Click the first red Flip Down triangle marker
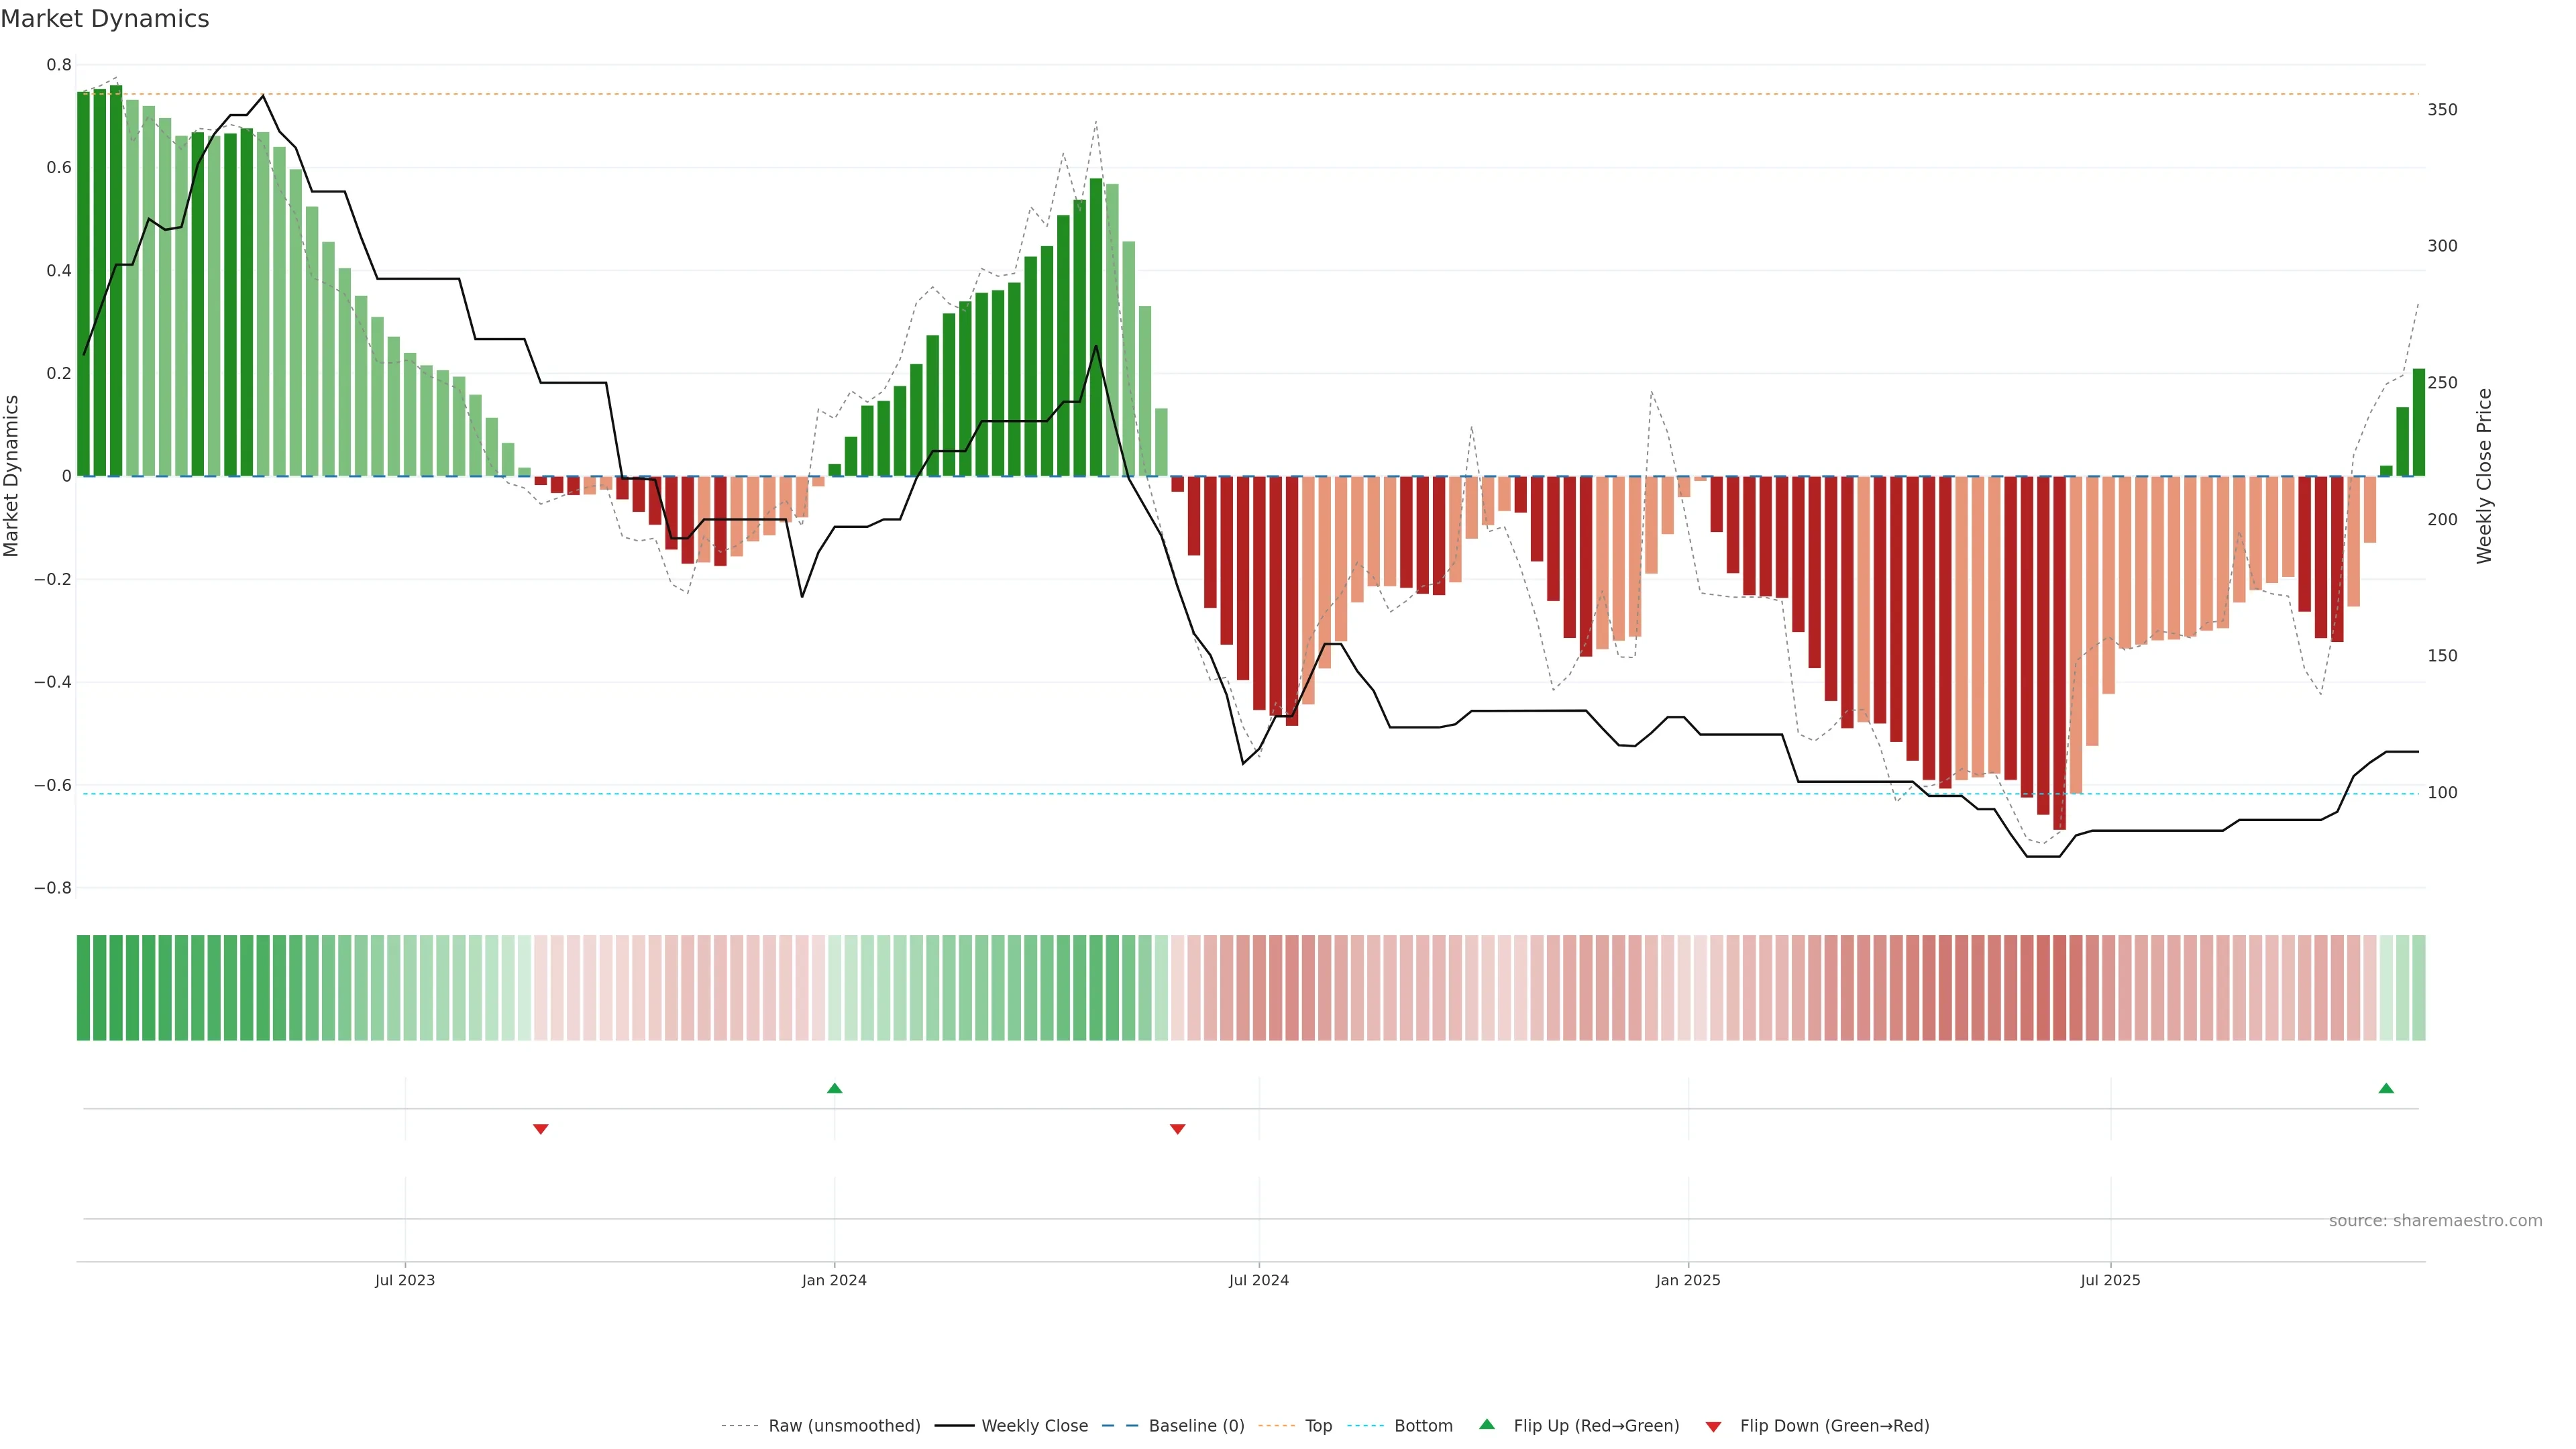Viewport: 2576px width, 1449px height. (541, 1129)
